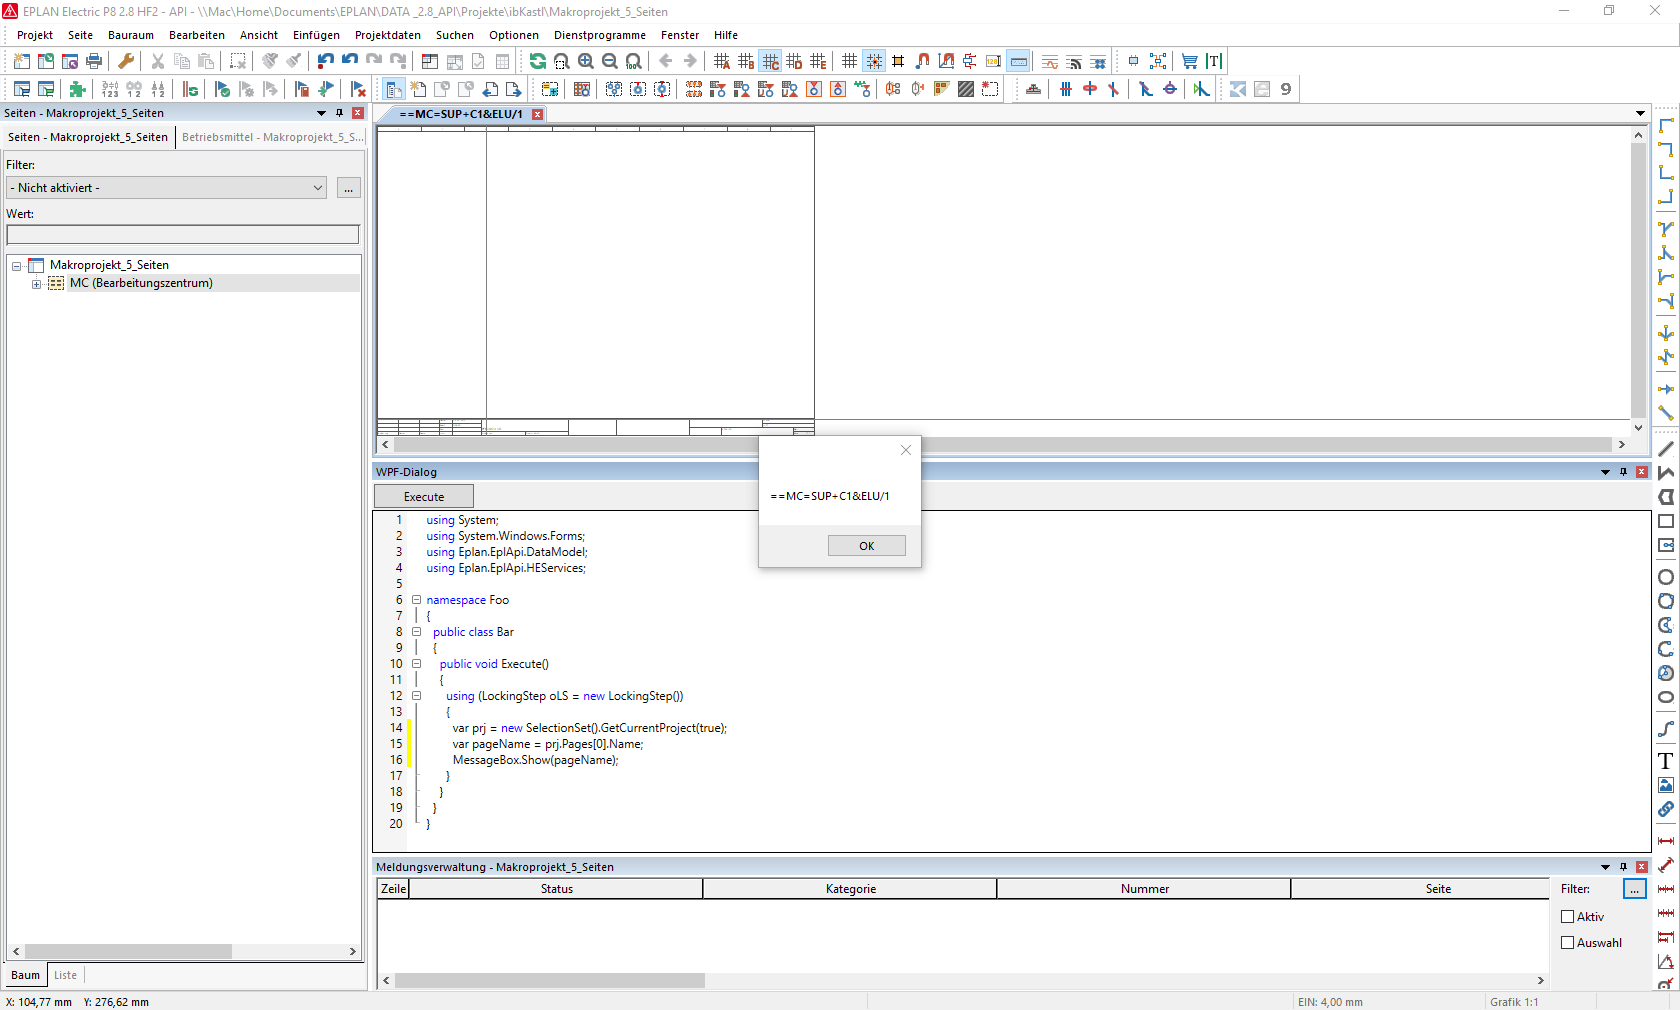Pin the WPF-Dialog panel
Viewport: 1680px width, 1010px height.
[1623, 472]
